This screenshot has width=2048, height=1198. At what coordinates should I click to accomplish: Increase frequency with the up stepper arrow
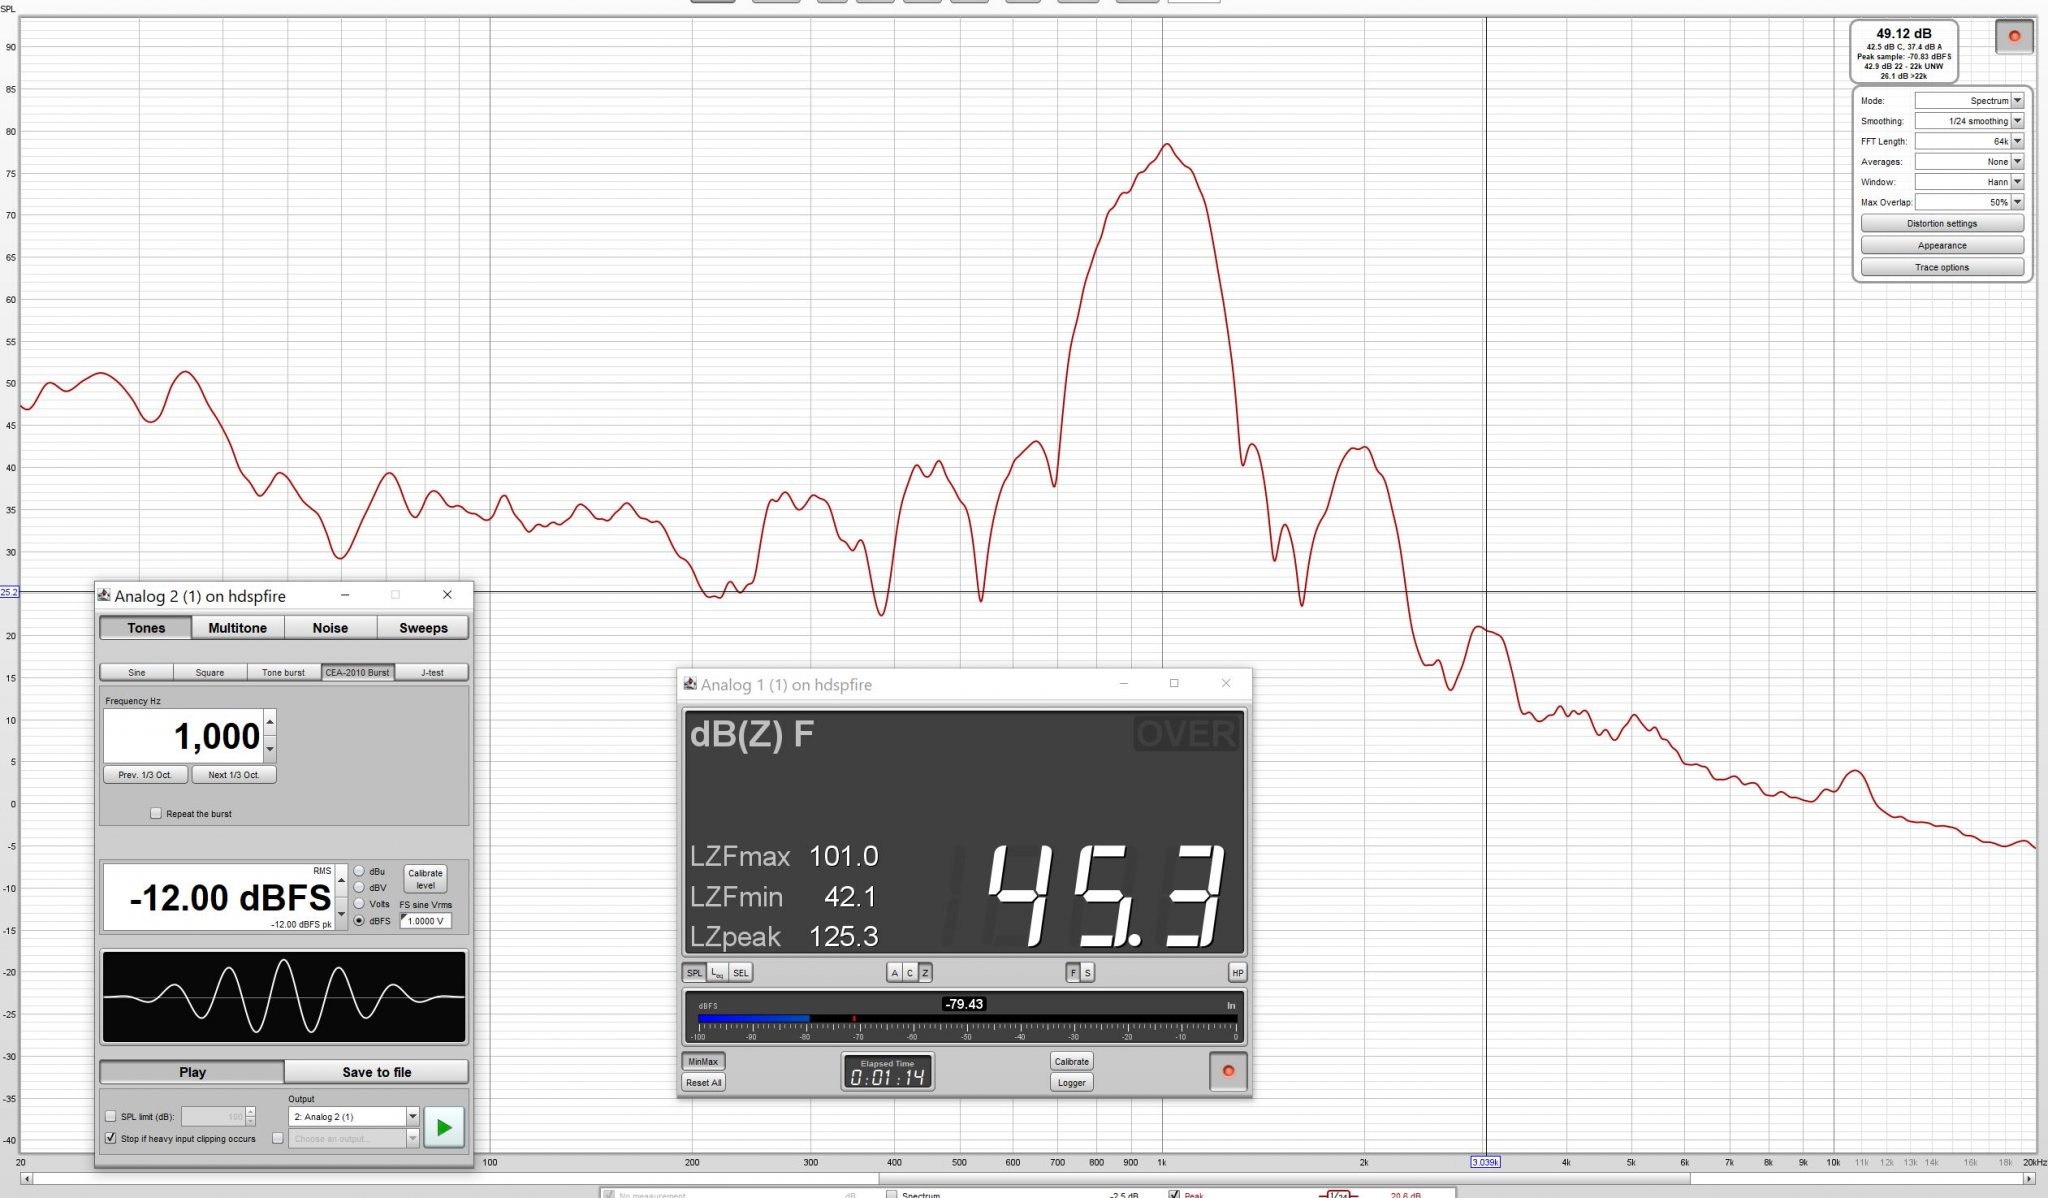point(270,722)
